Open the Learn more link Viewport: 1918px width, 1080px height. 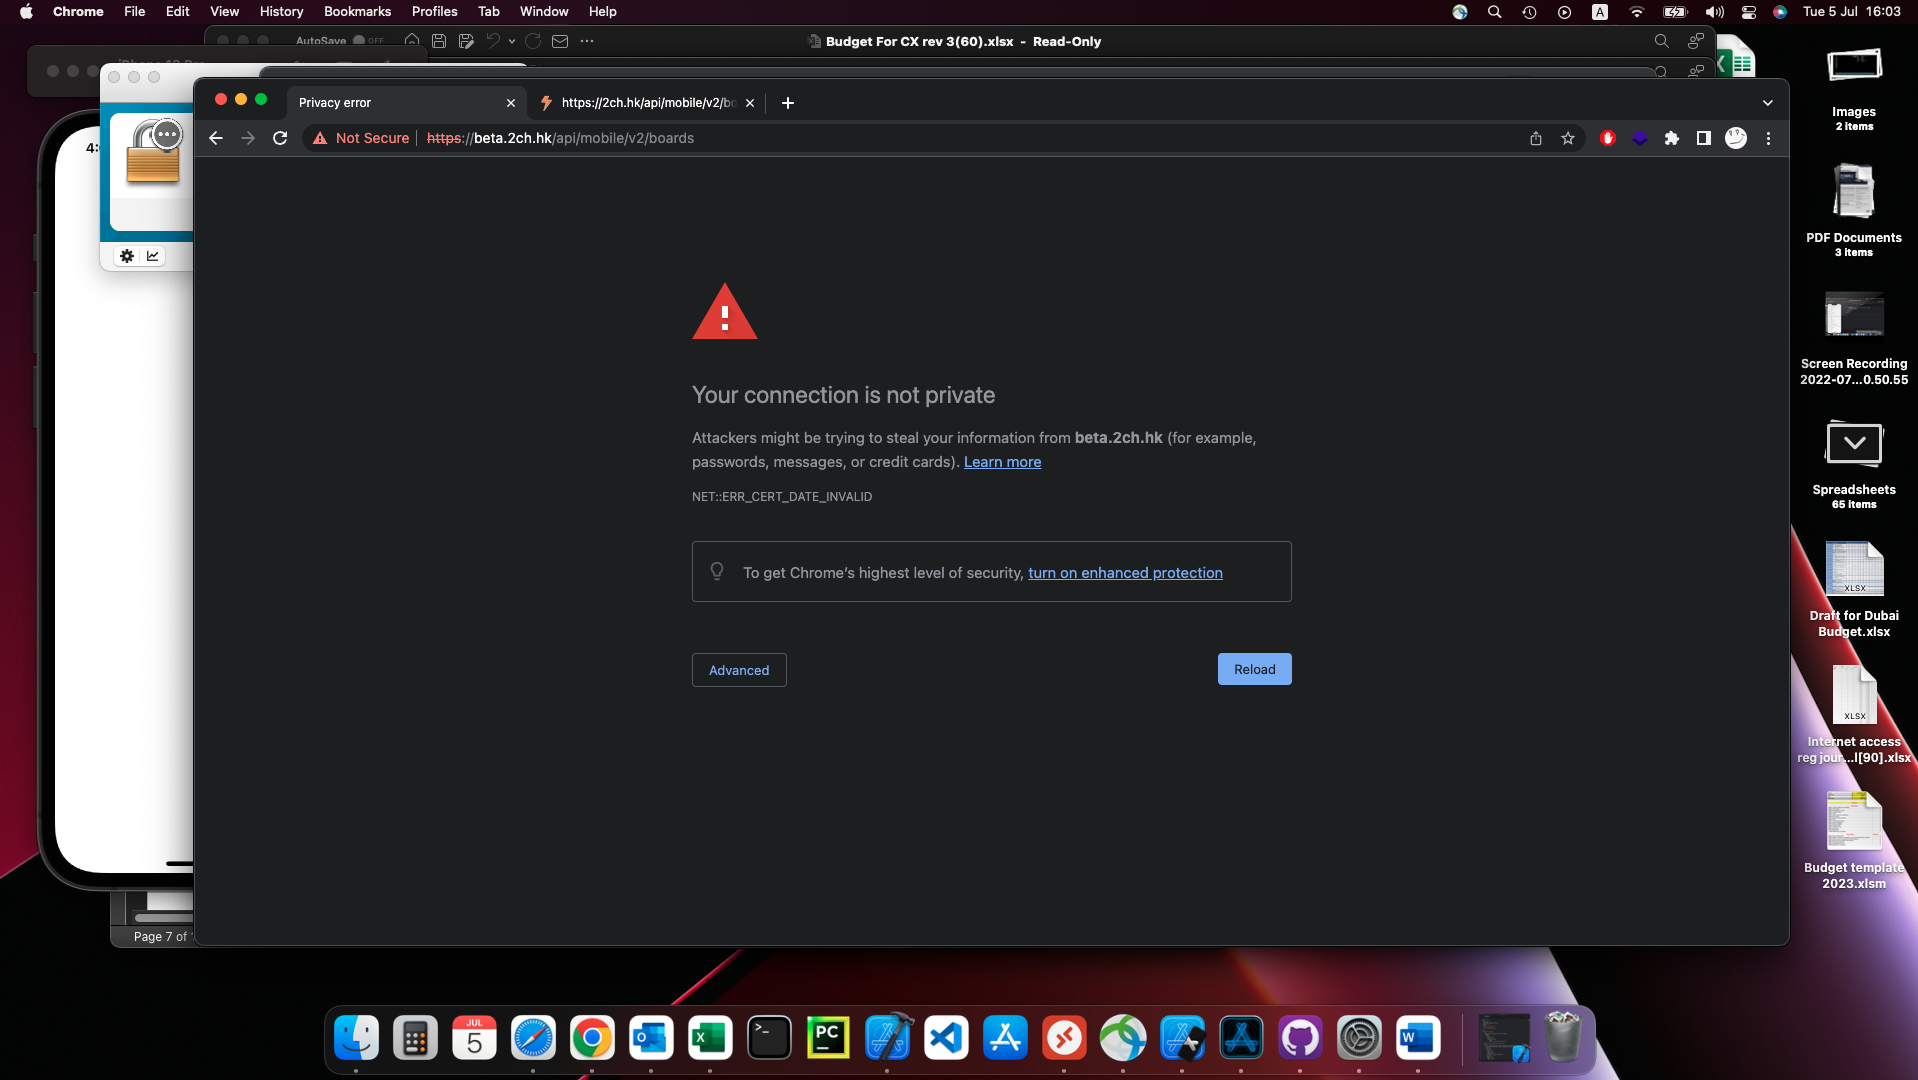click(x=1003, y=462)
